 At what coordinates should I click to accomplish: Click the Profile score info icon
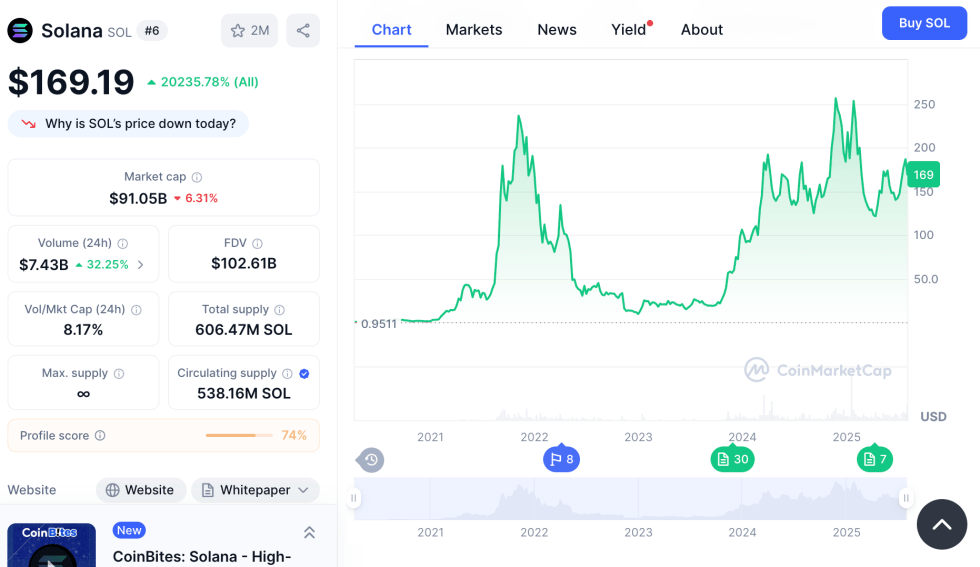[100, 436]
